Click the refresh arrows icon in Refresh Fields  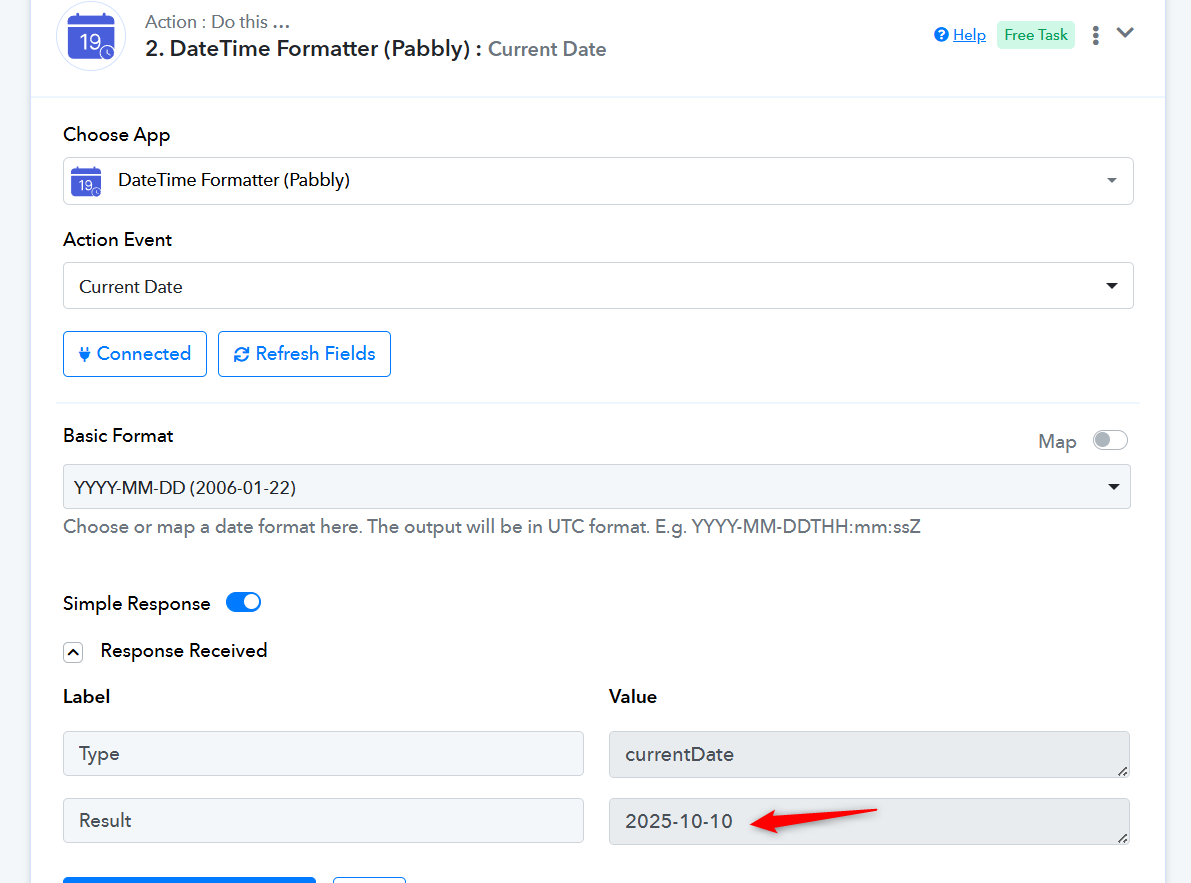pos(242,355)
